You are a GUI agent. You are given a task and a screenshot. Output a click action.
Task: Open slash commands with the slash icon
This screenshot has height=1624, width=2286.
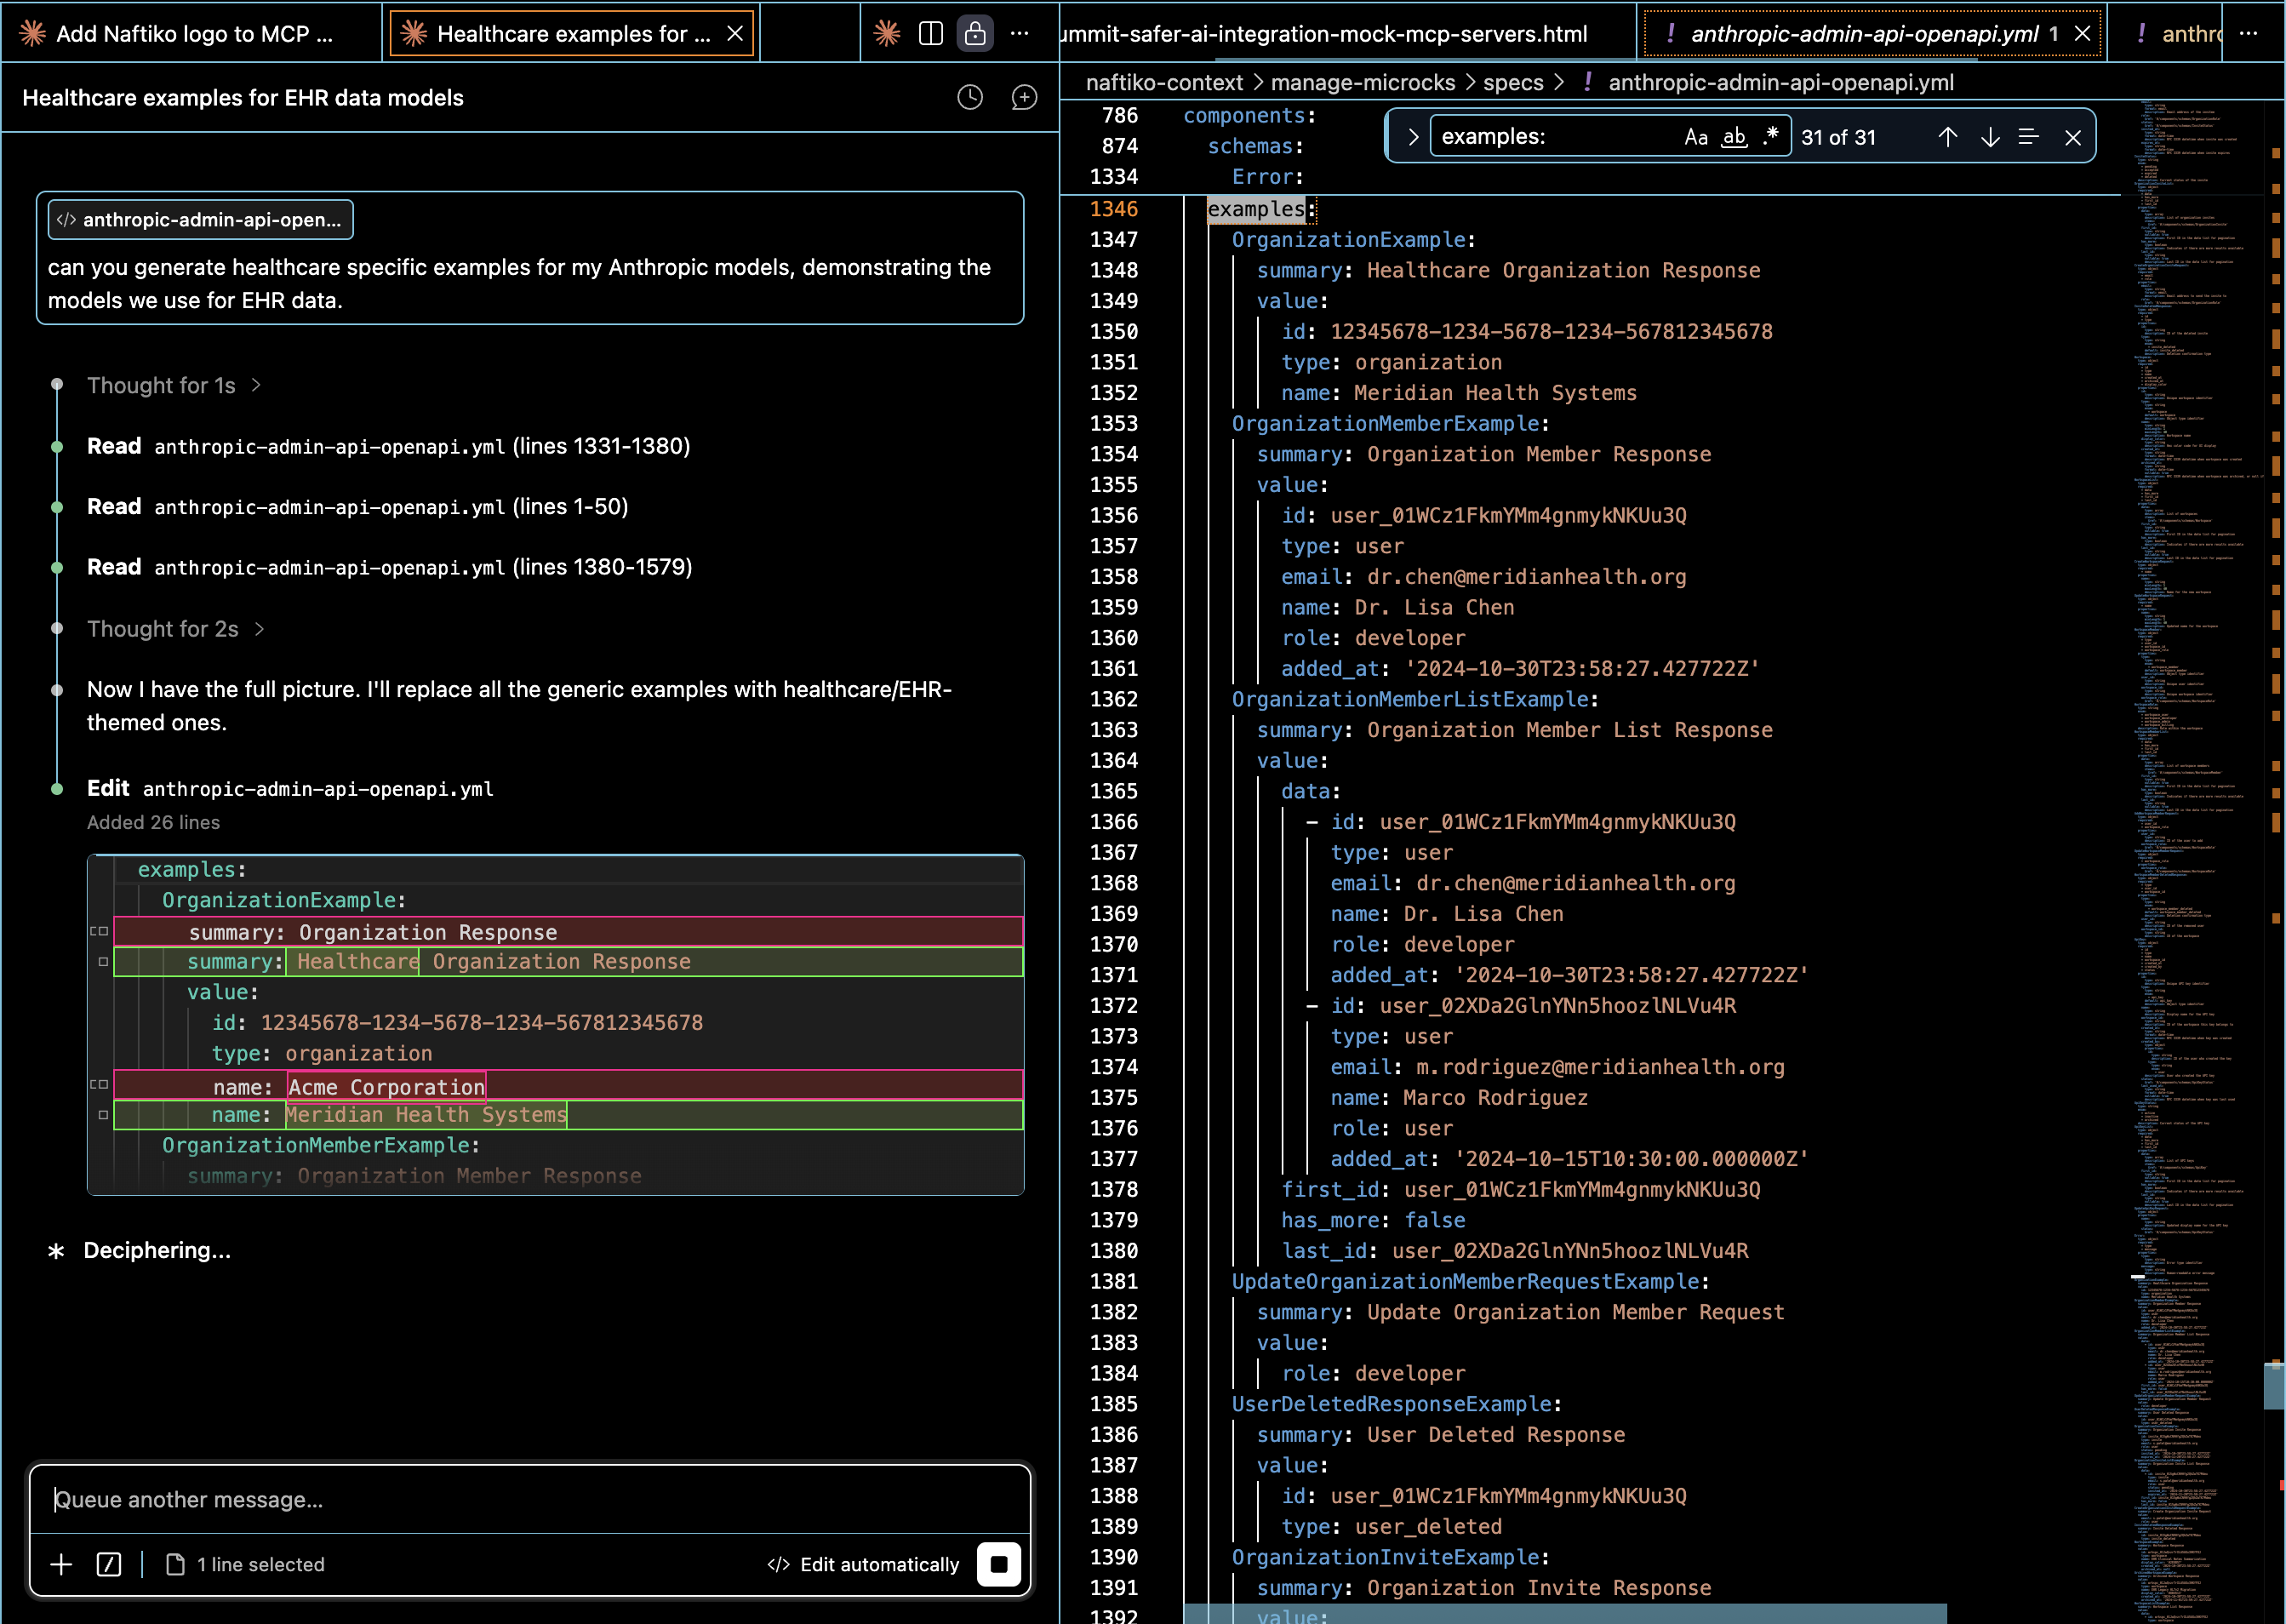pyautogui.click(x=109, y=1564)
